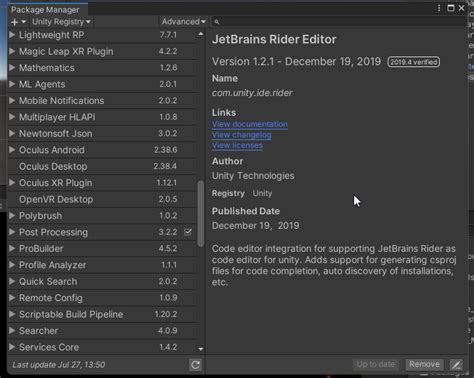Expand the Oculus XR Plugin package
The width and height of the screenshot is (474, 378).
pyautogui.click(x=12, y=183)
